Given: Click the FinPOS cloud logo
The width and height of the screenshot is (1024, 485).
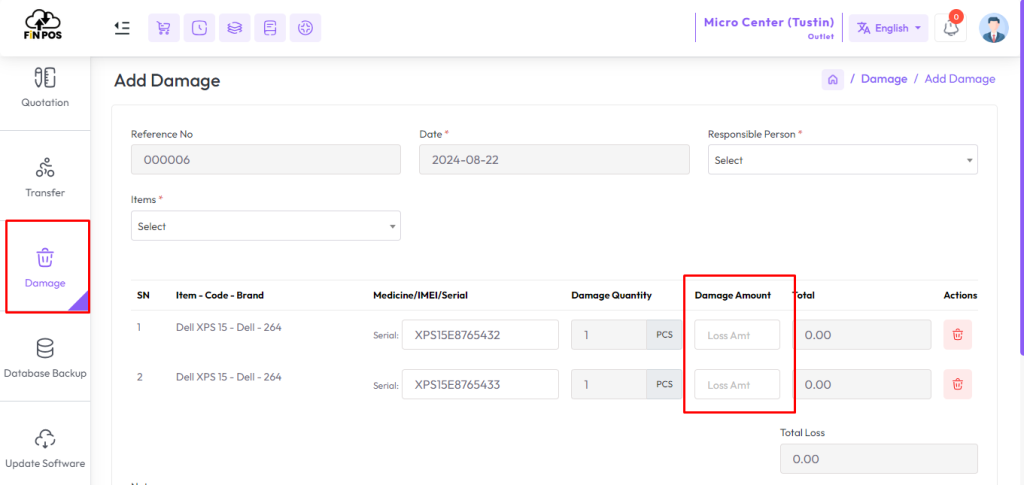Looking at the screenshot, I should tap(44, 25).
